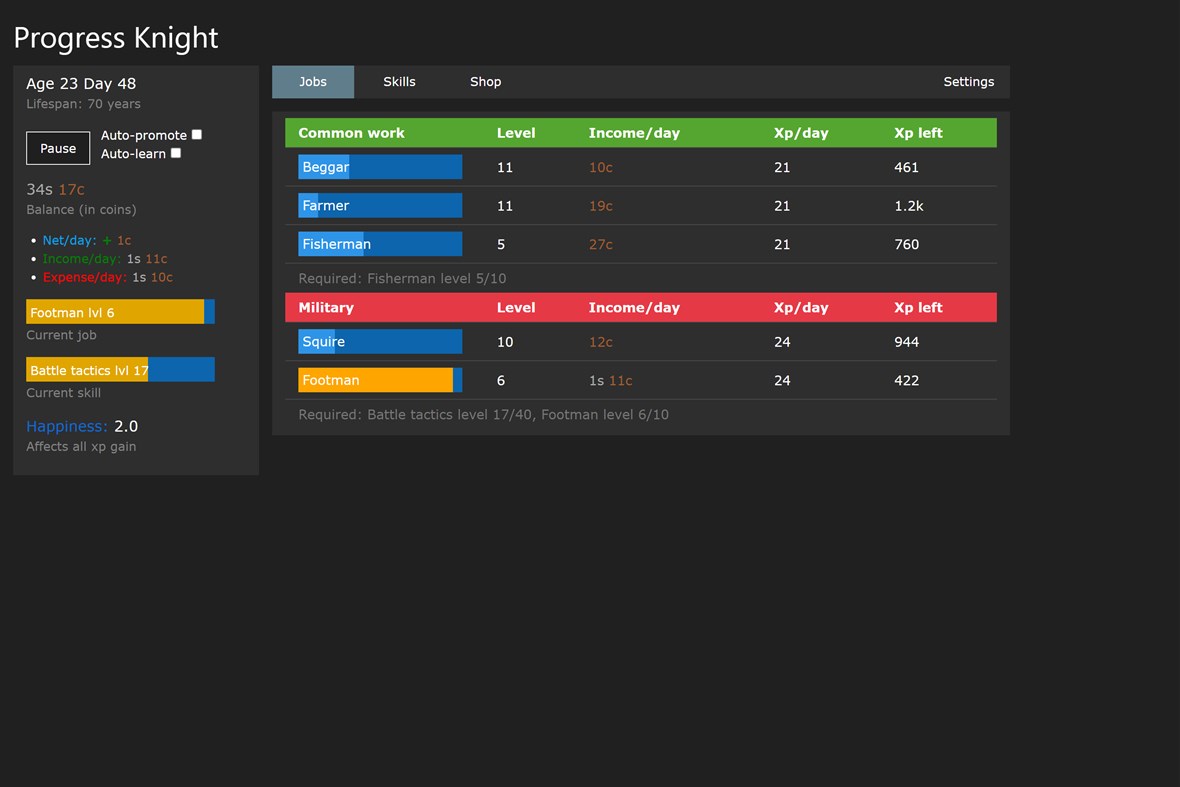Enable the Auto-promote checkbox
The height and width of the screenshot is (787, 1180).
tap(196, 134)
